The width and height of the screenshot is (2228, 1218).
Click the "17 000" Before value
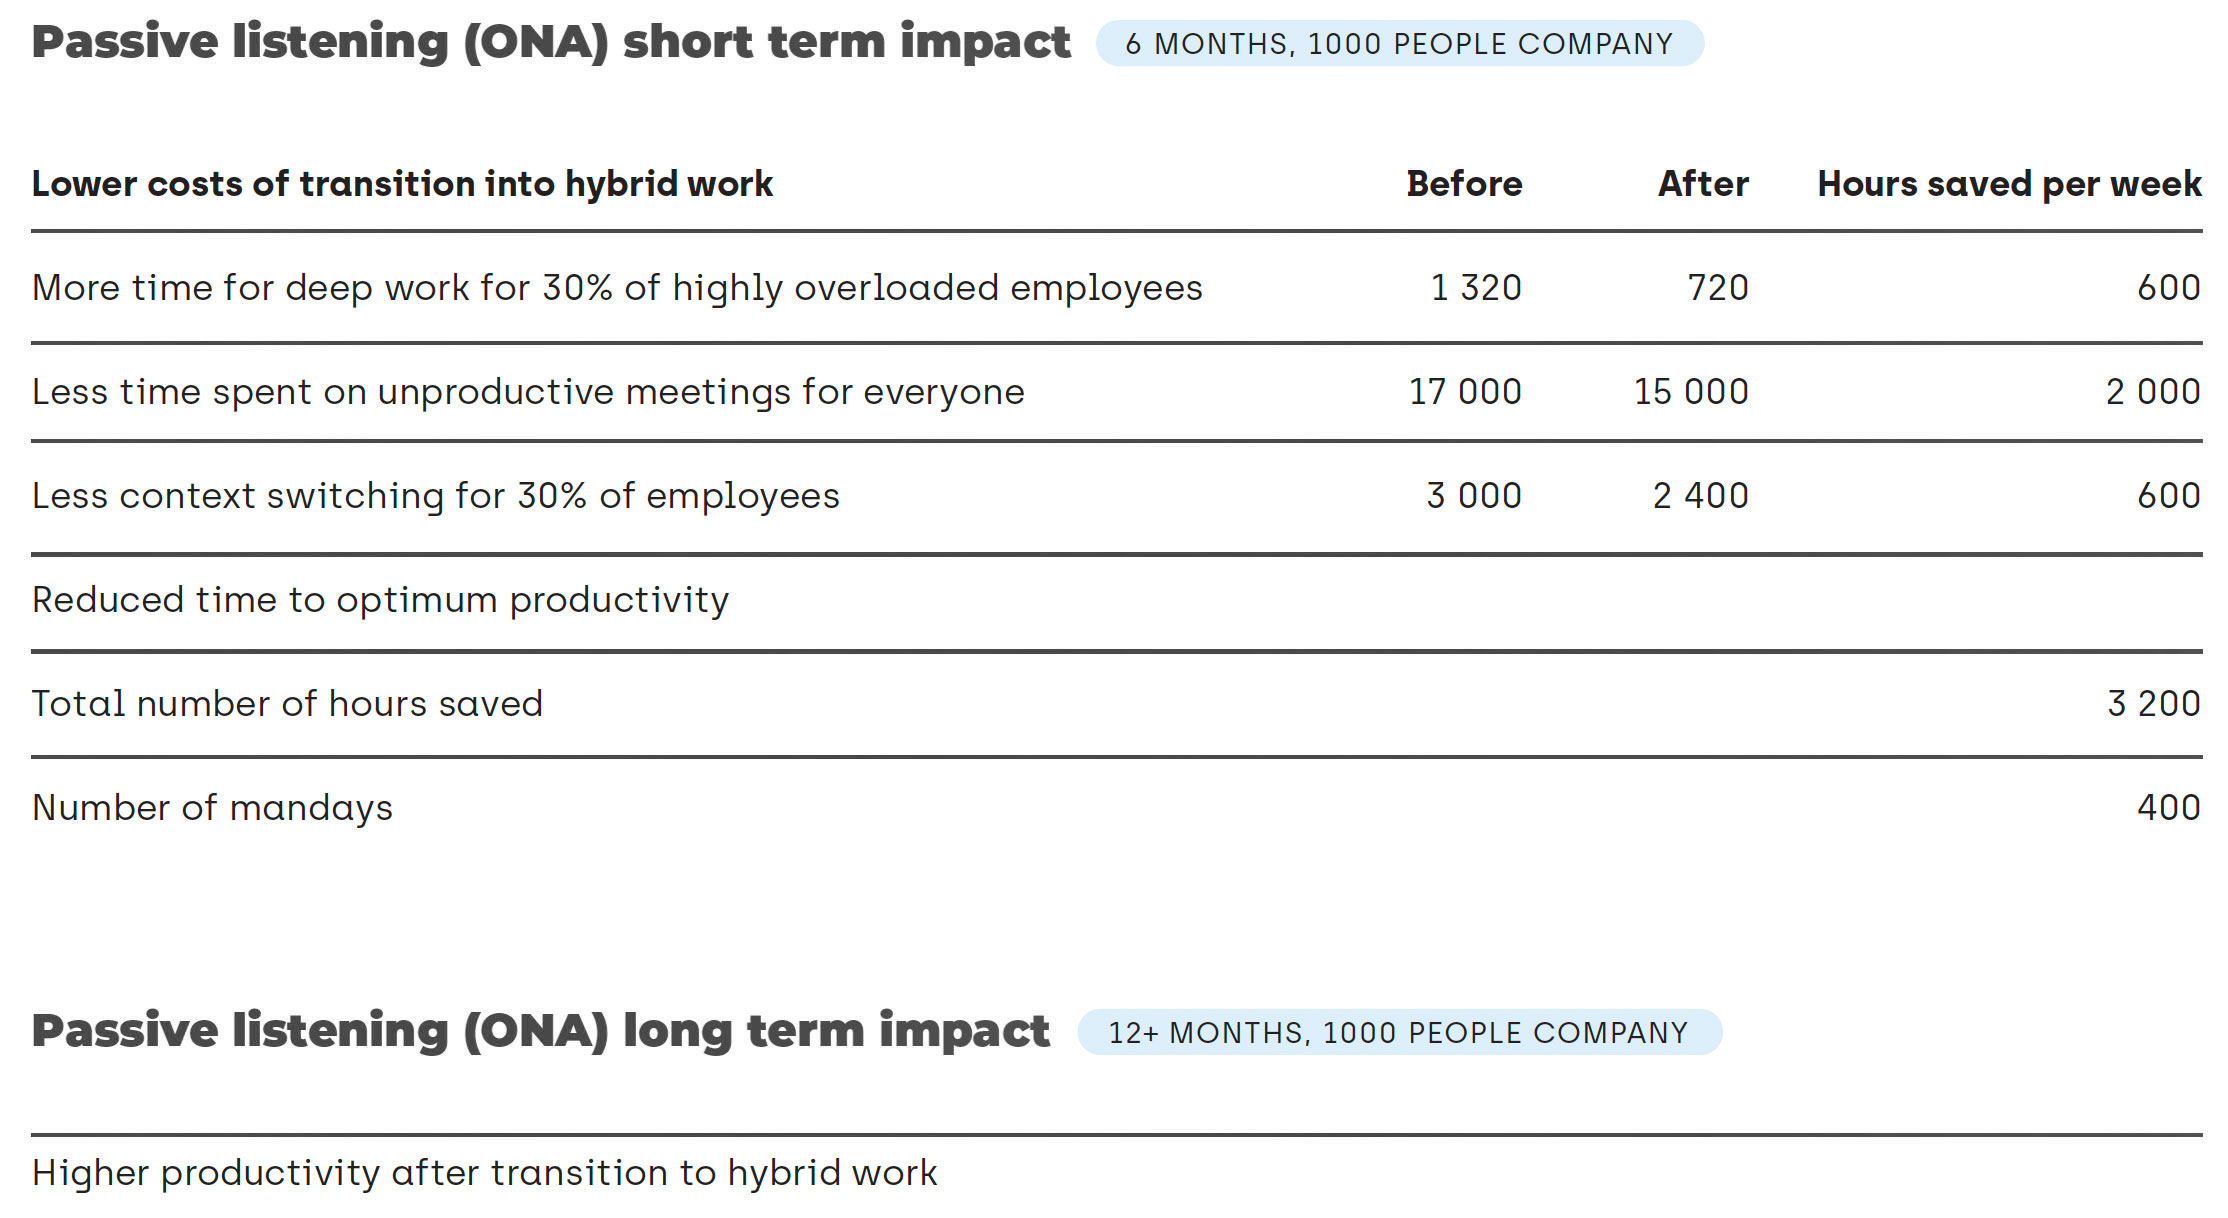[1465, 392]
